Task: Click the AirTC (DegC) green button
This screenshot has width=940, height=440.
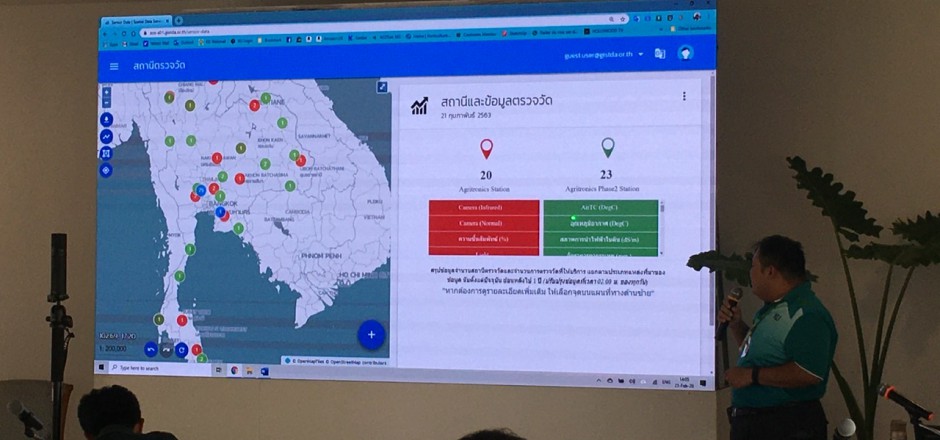Action: pos(600,207)
